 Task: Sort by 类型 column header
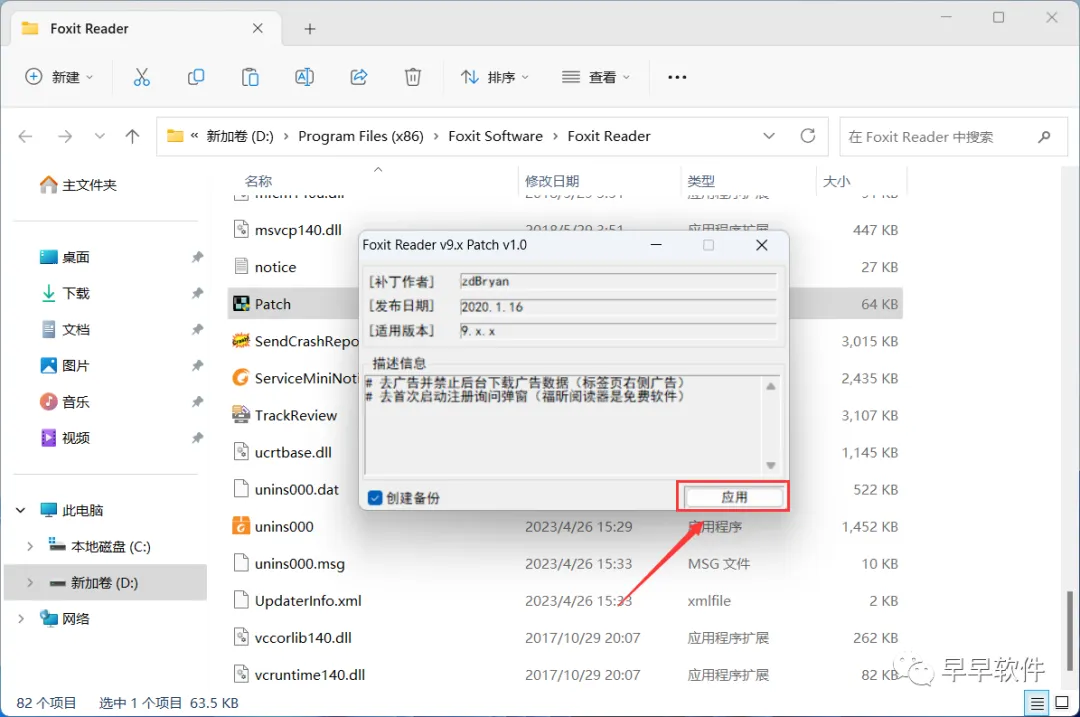click(701, 181)
